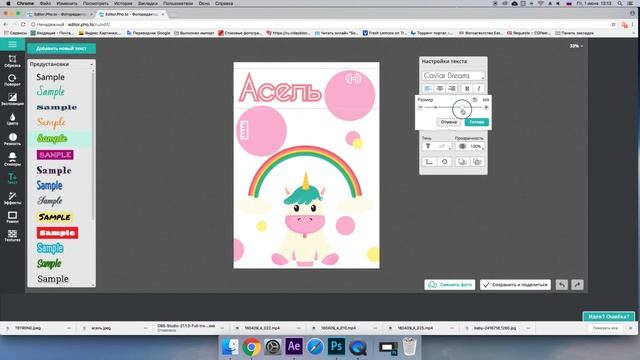Select the light blue outlined Sample preset
Screen dimensions: 640x360
click(x=50, y=248)
